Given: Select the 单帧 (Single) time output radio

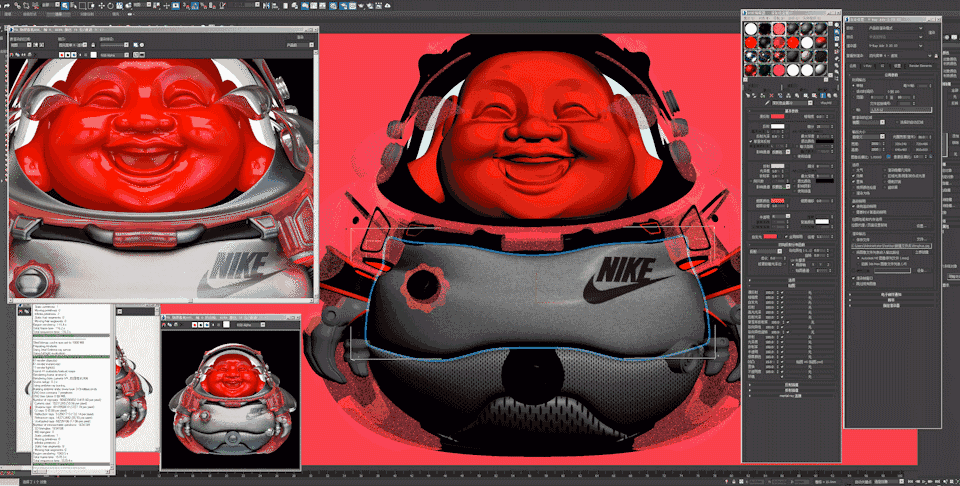Looking at the screenshot, I should (x=853, y=86).
